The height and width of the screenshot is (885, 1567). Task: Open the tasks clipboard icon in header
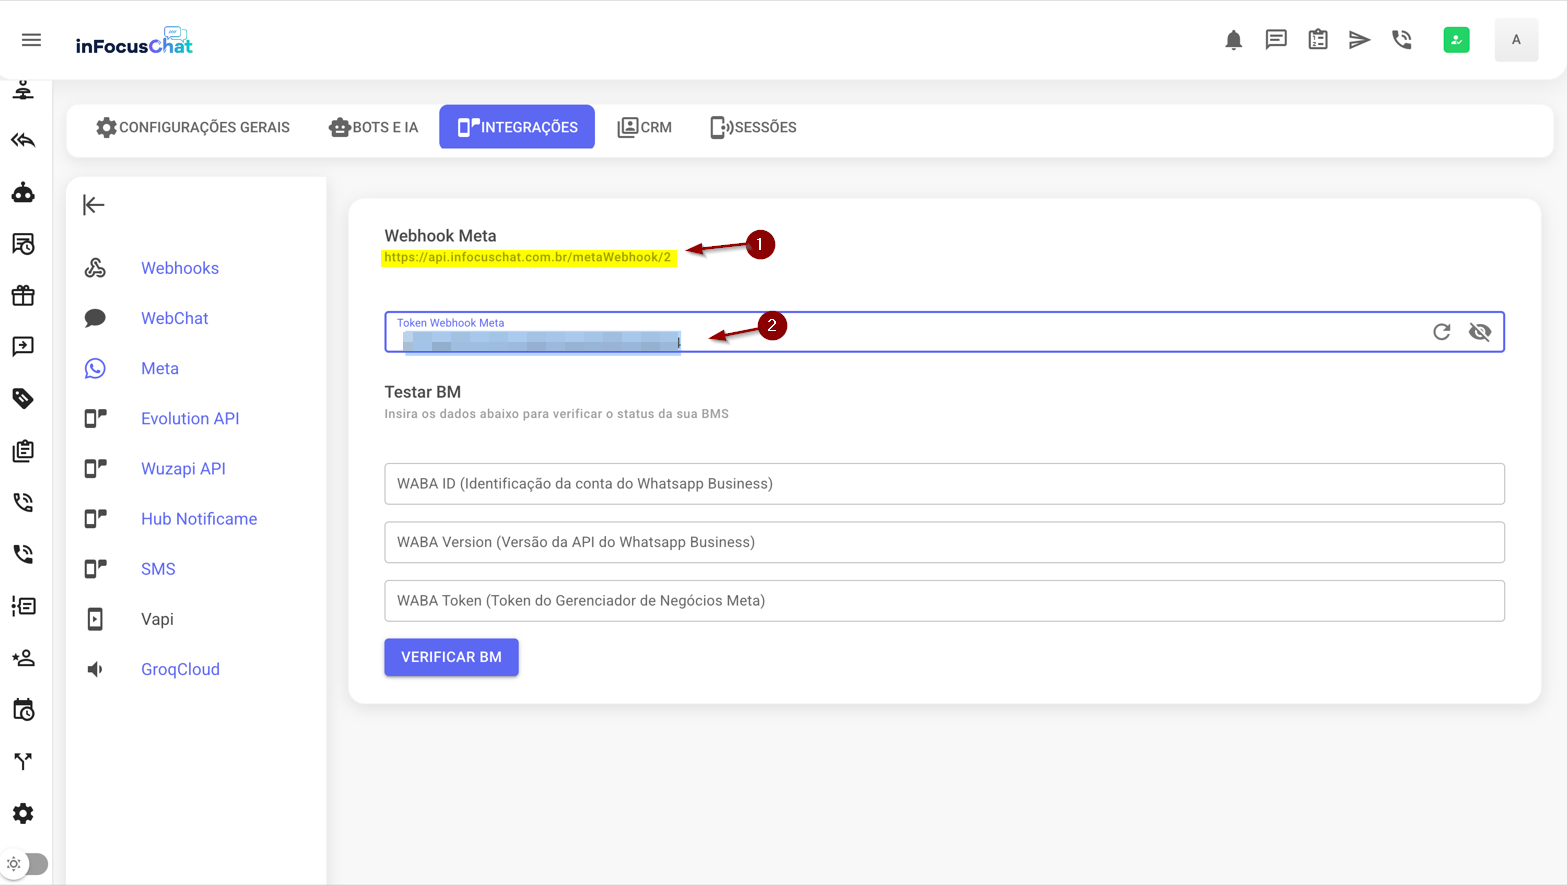(1318, 40)
